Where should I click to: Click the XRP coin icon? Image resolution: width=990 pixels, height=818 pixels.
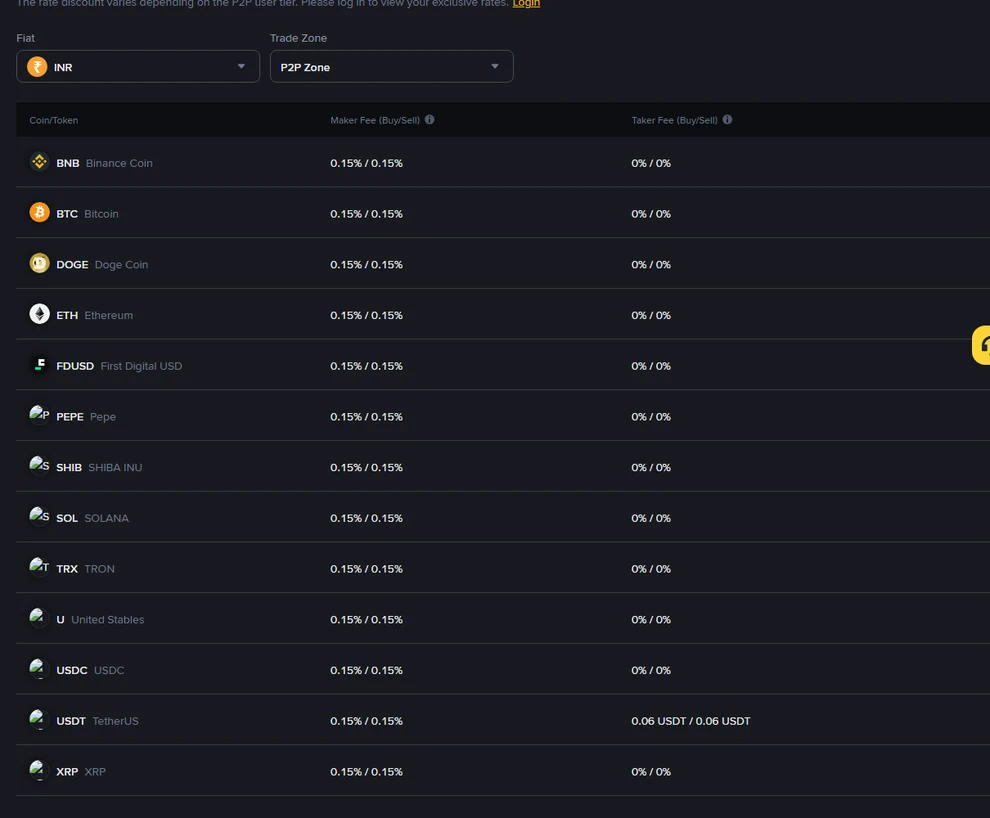tap(39, 770)
